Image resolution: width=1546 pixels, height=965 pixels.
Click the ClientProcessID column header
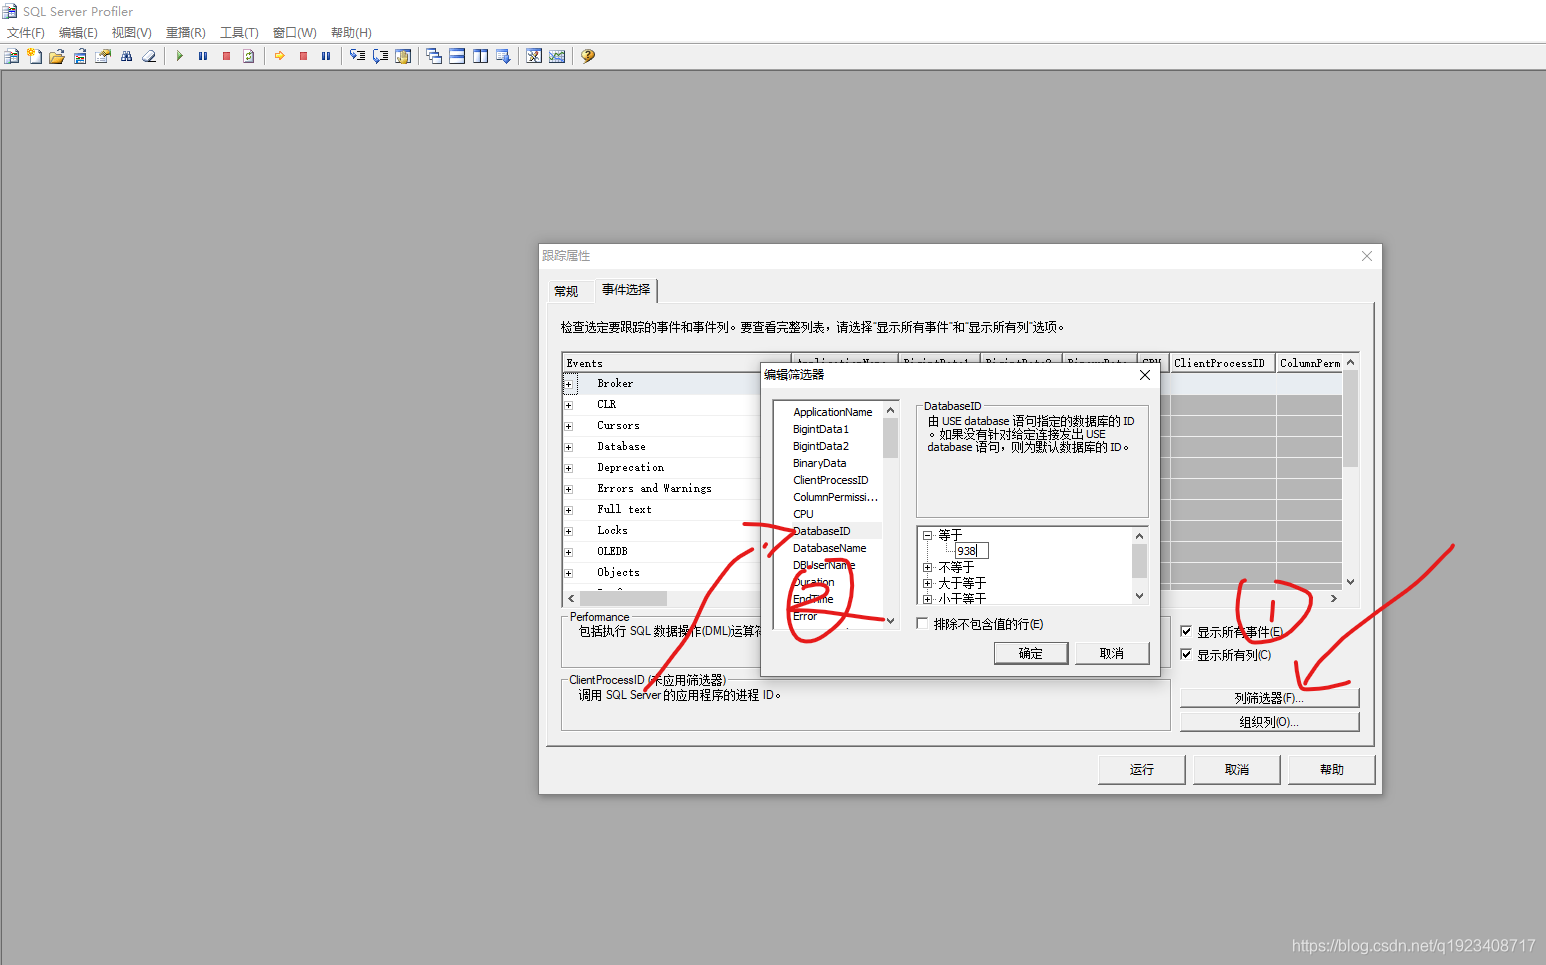click(x=1222, y=363)
